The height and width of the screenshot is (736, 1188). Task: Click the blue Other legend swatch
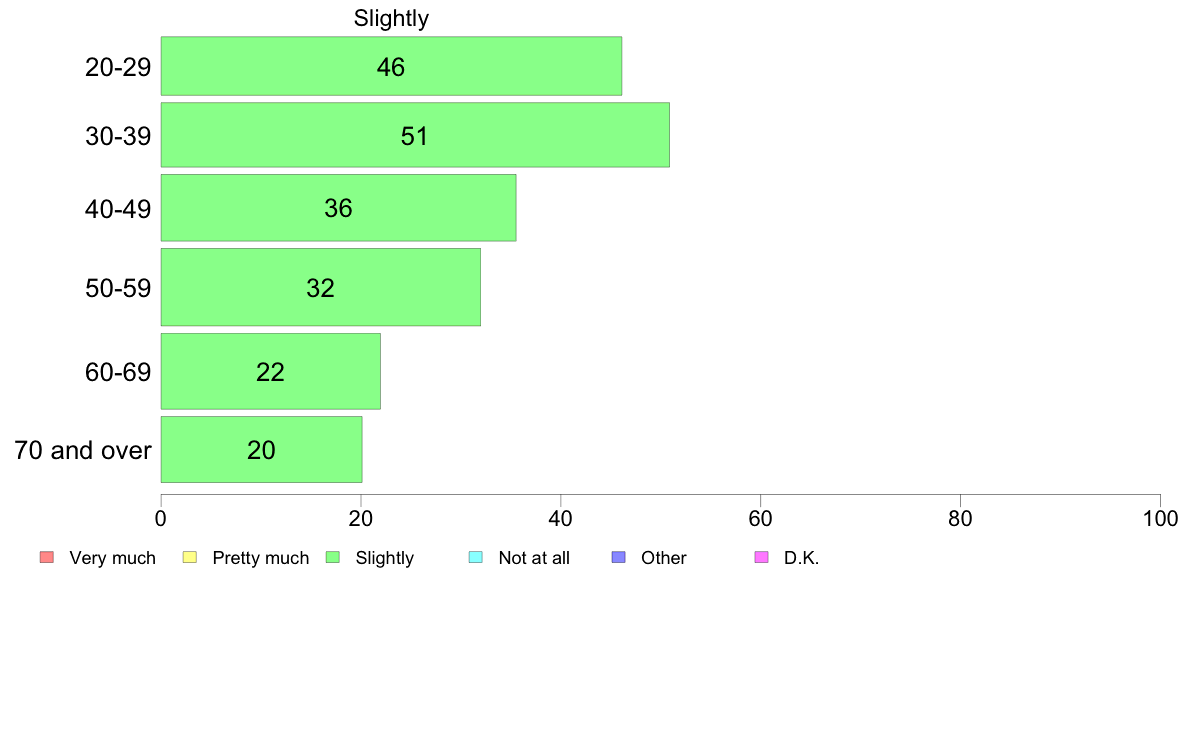[x=618, y=557]
